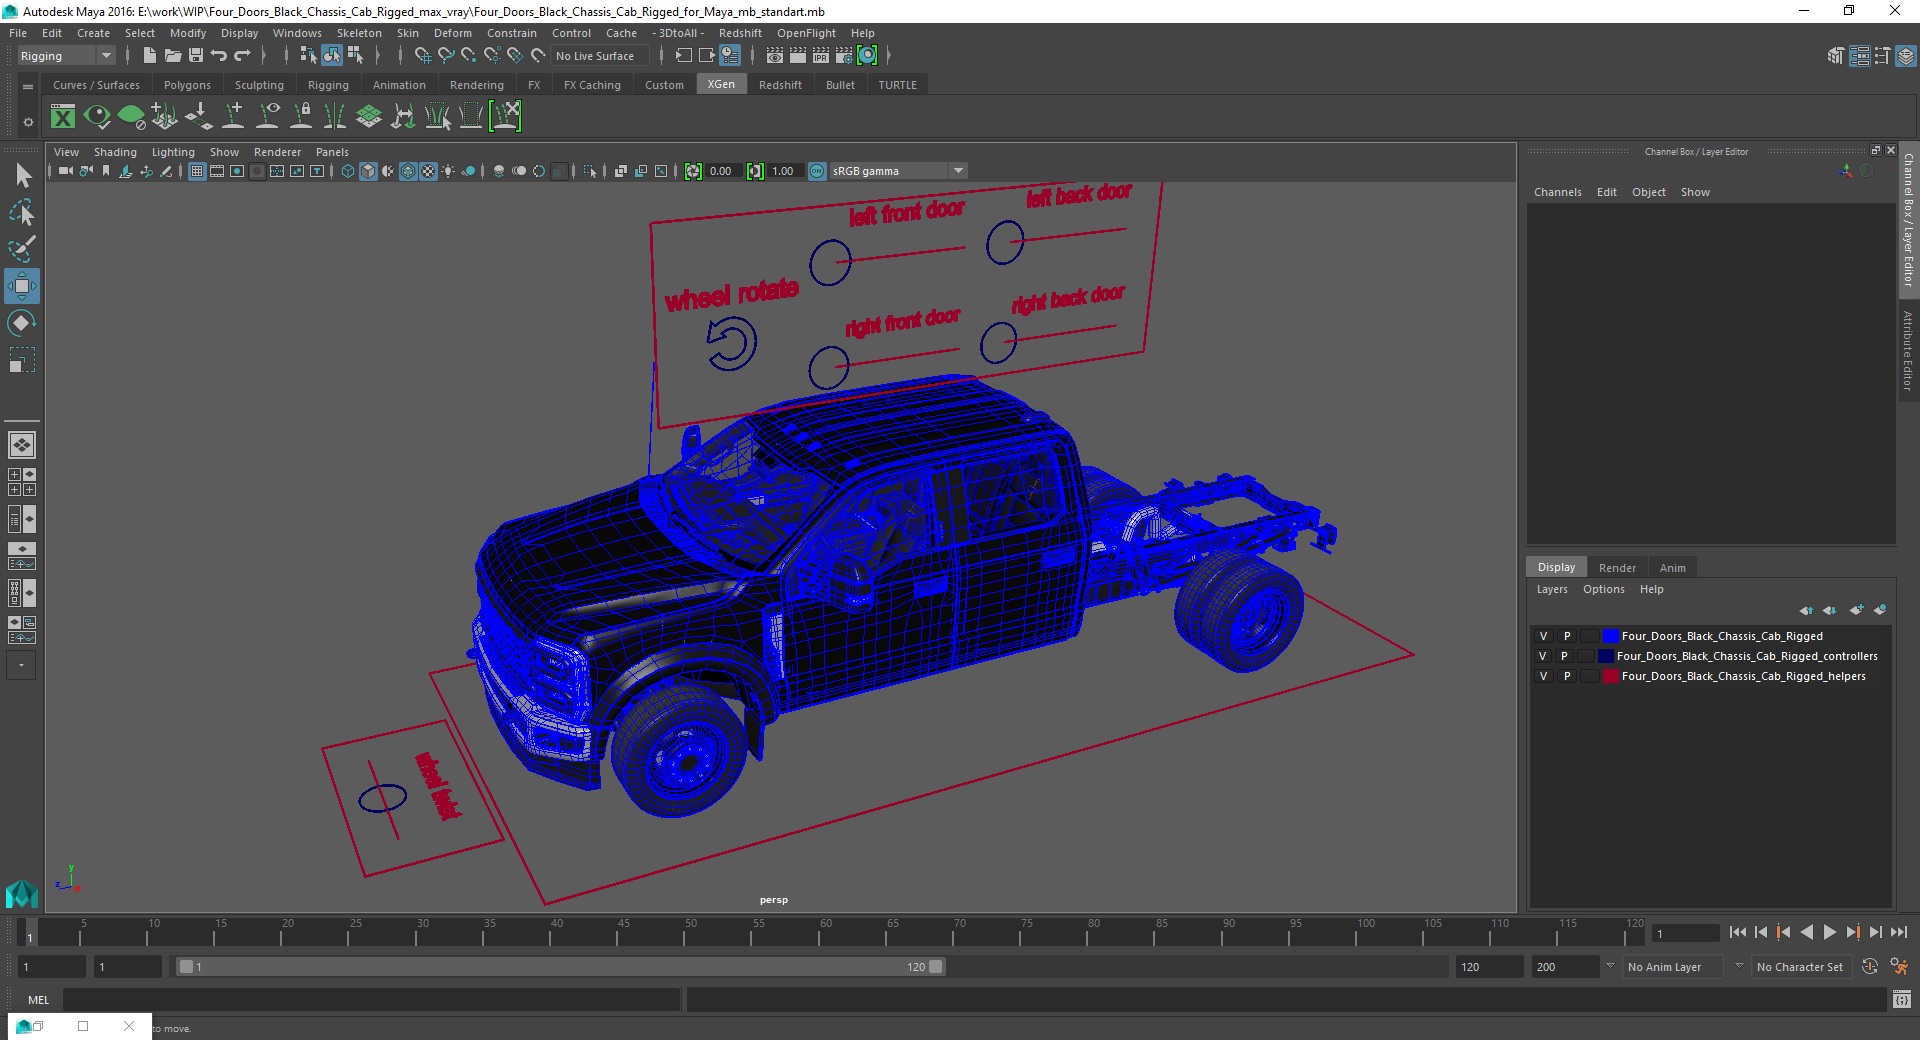Click the Undo arrow icon
This screenshot has height=1040, width=1920.
tap(218, 56)
